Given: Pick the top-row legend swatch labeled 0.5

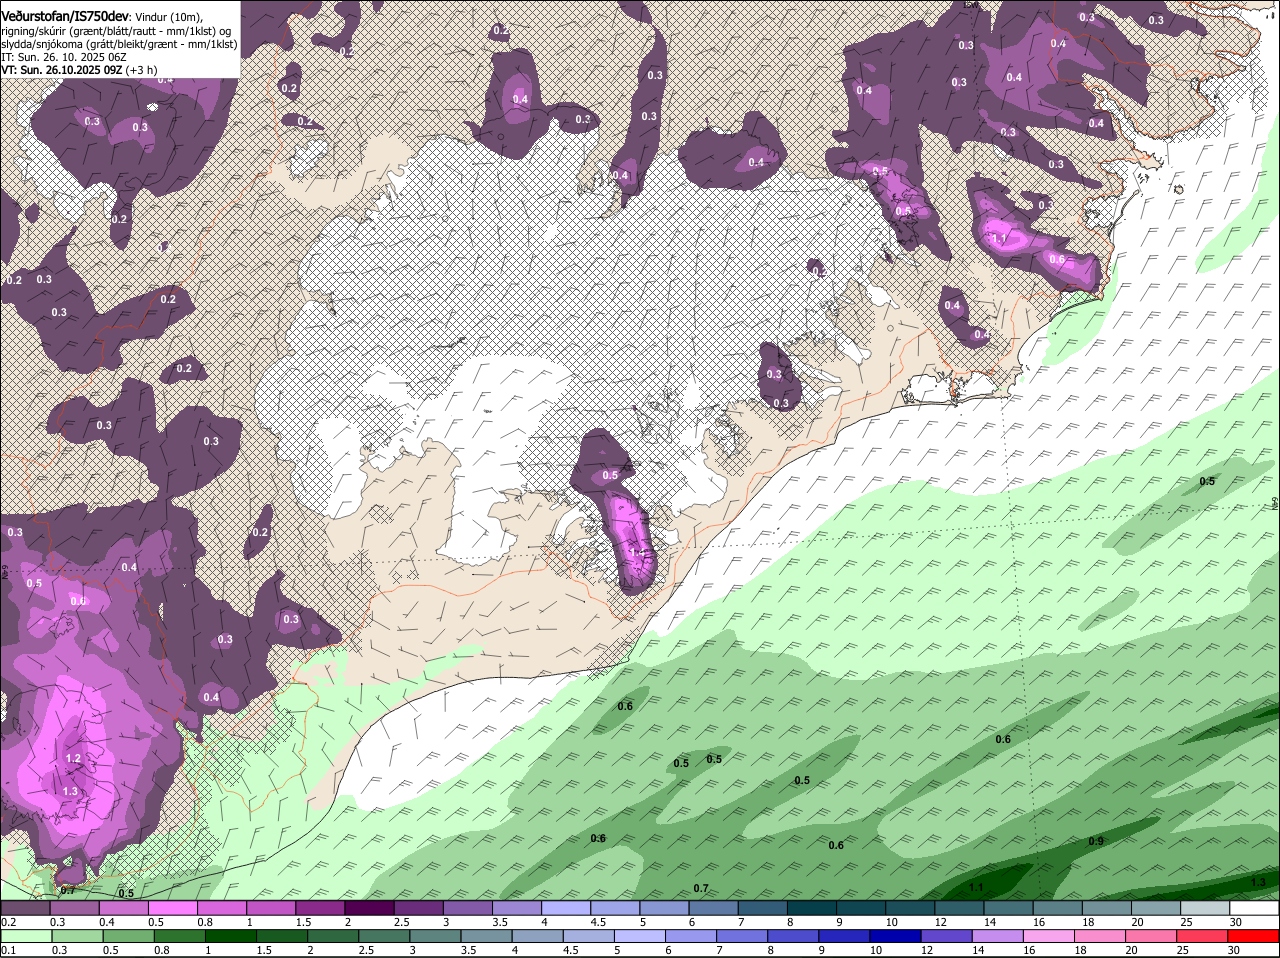Looking at the screenshot, I should click(x=172, y=909).
